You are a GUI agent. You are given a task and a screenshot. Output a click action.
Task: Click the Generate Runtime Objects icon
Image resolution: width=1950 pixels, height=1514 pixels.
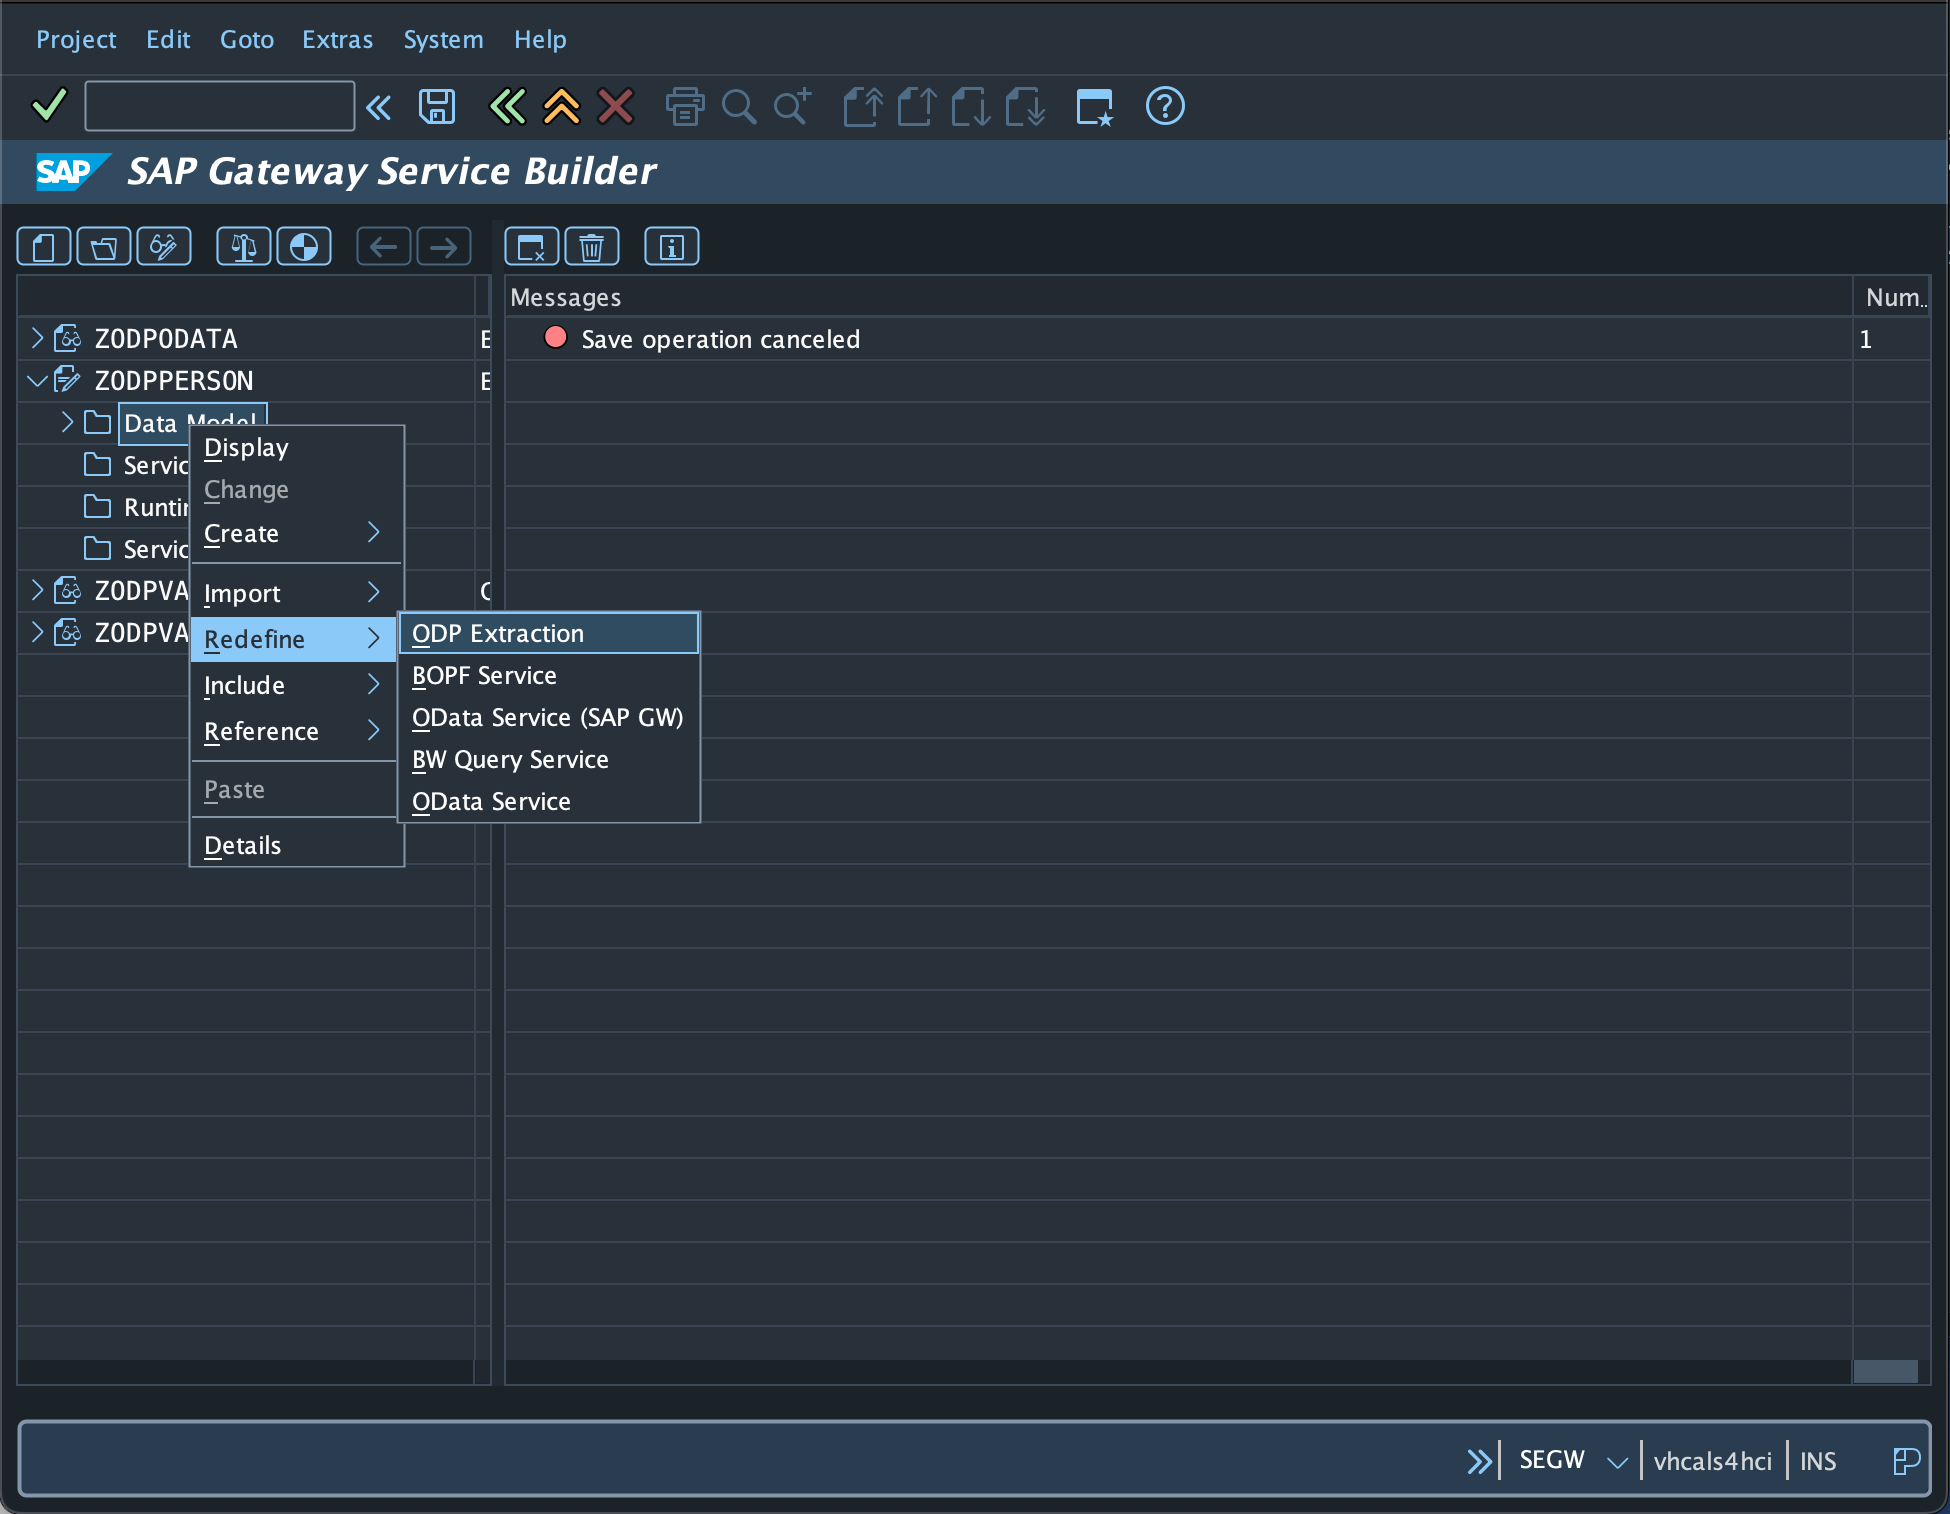tap(304, 247)
